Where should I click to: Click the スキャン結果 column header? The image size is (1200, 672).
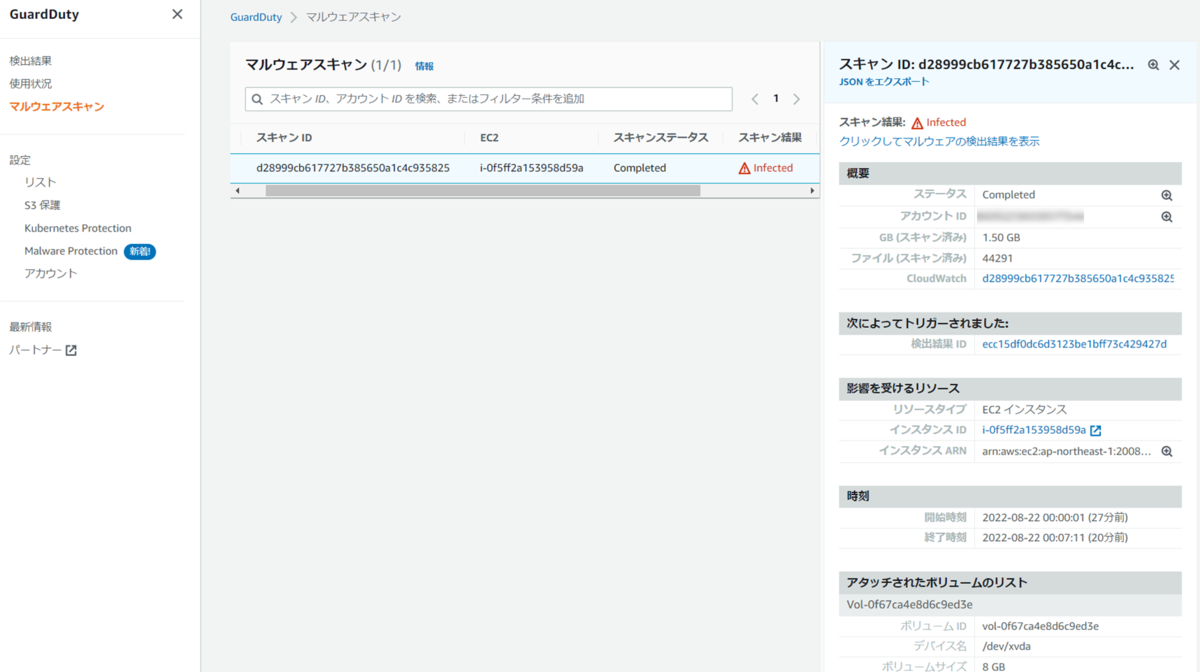770,138
